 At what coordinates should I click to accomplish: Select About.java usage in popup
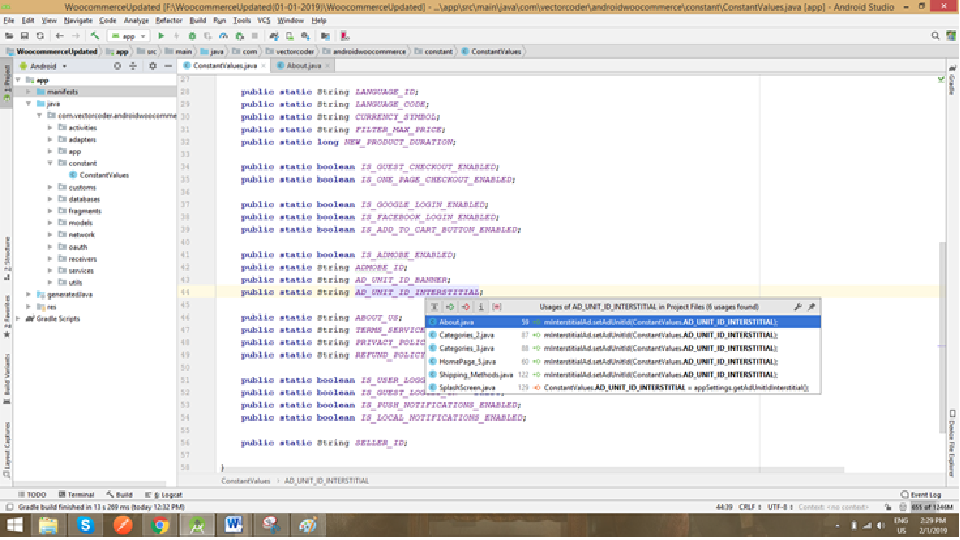[623, 322]
